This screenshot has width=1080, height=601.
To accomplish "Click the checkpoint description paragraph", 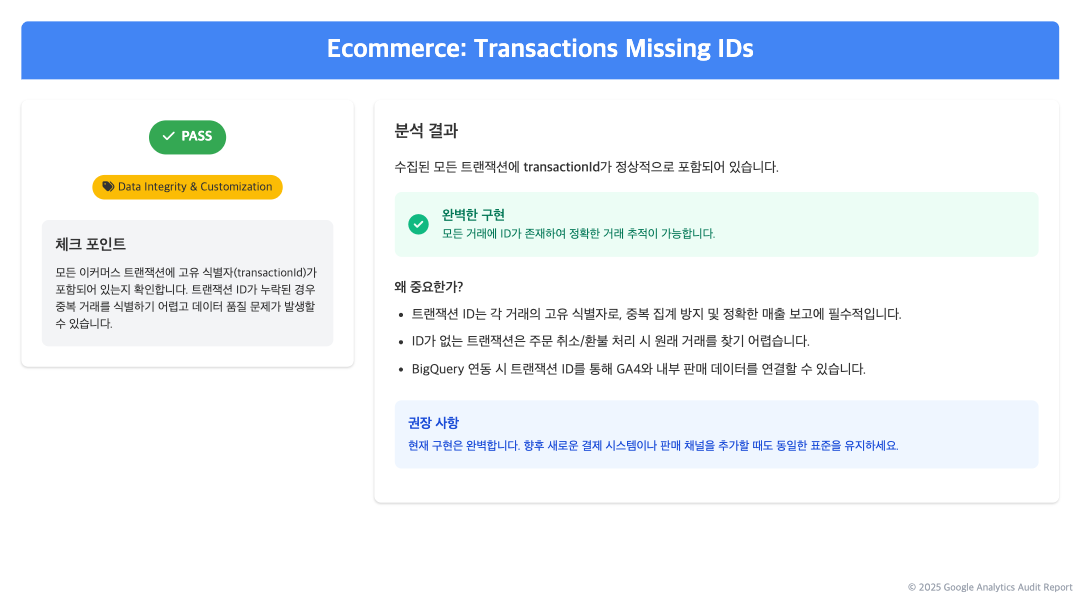I will click(x=186, y=298).
